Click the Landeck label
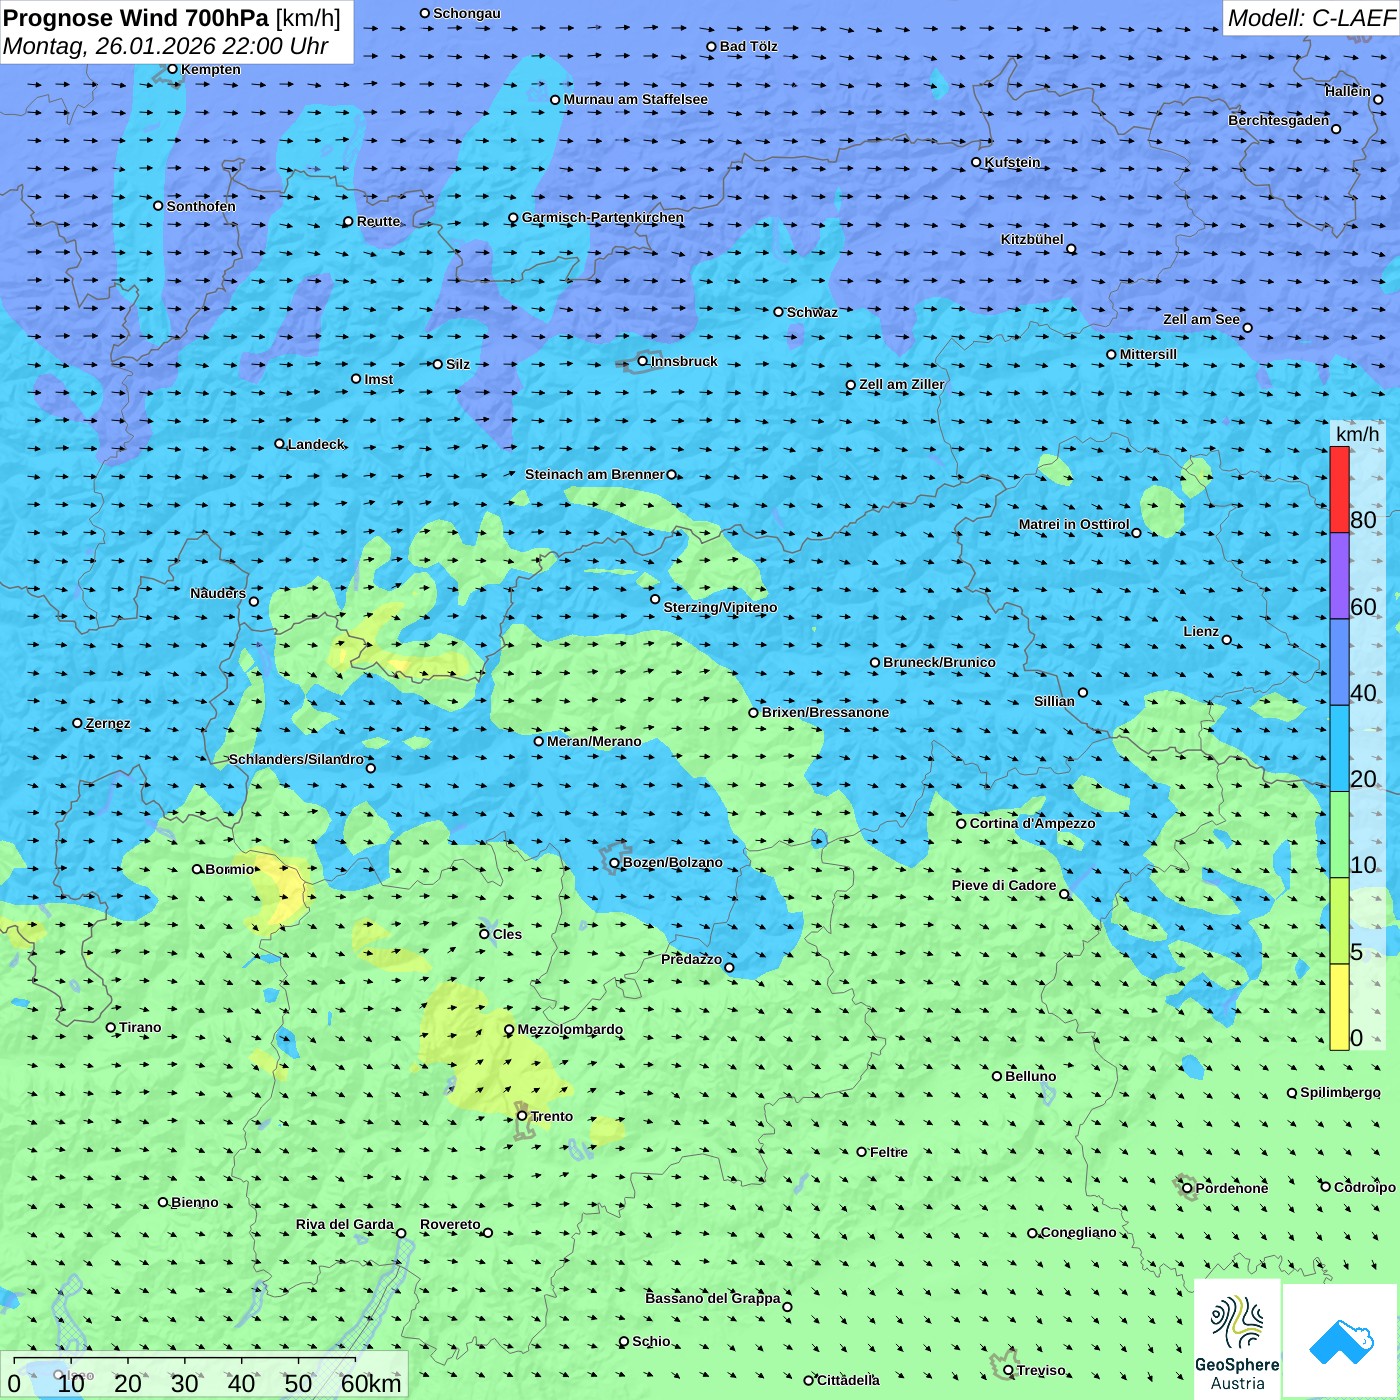 tap(316, 444)
